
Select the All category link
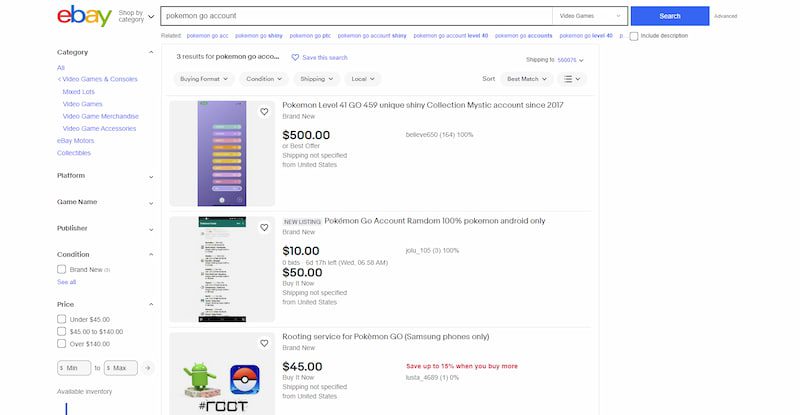pyautogui.click(x=61, y=68)
